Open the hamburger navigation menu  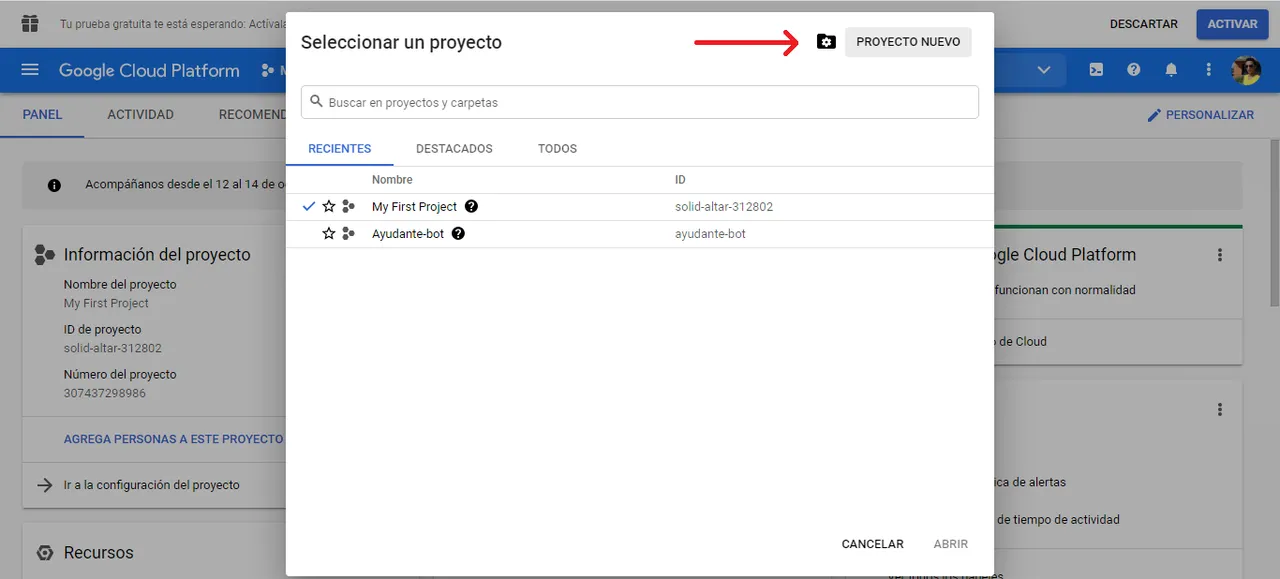(30, 70)
